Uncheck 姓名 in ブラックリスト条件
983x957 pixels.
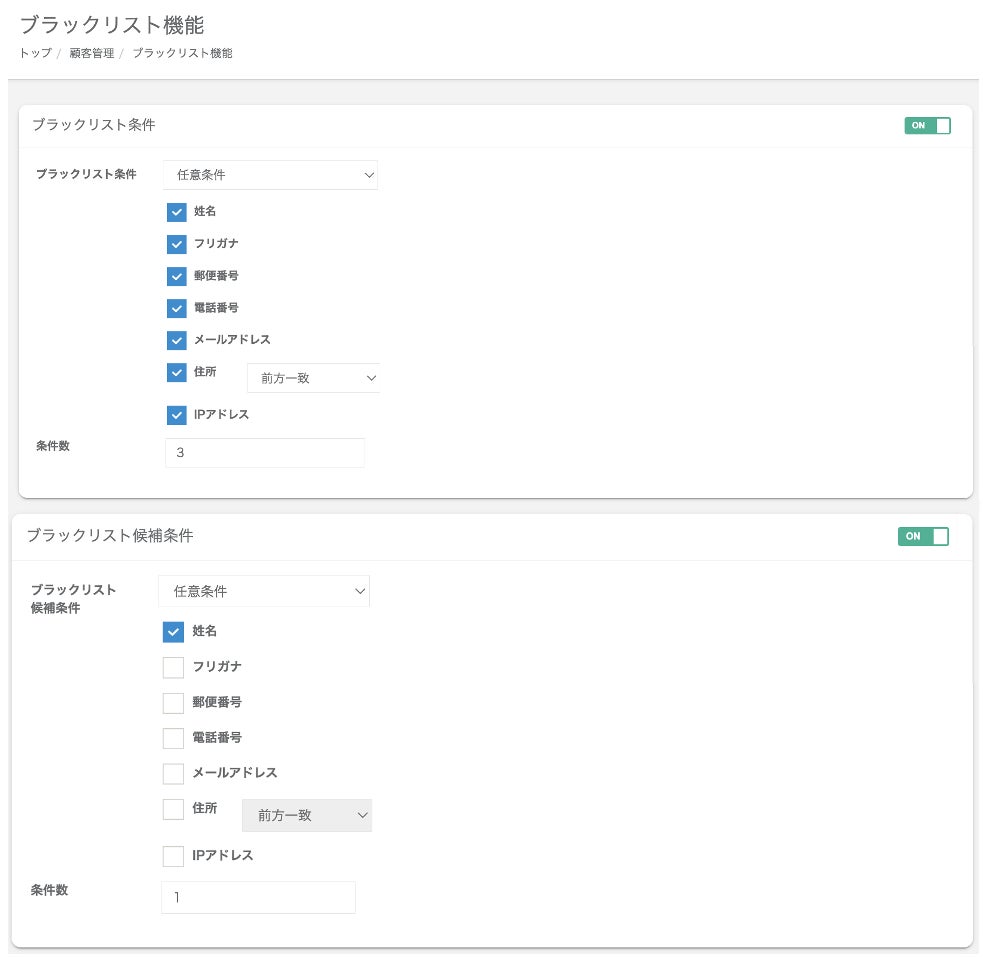click(x=177, y=212)
